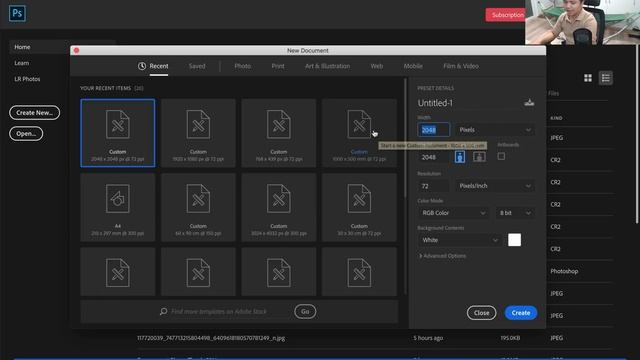Switch to the Saved tab

[x=197, y=66]
